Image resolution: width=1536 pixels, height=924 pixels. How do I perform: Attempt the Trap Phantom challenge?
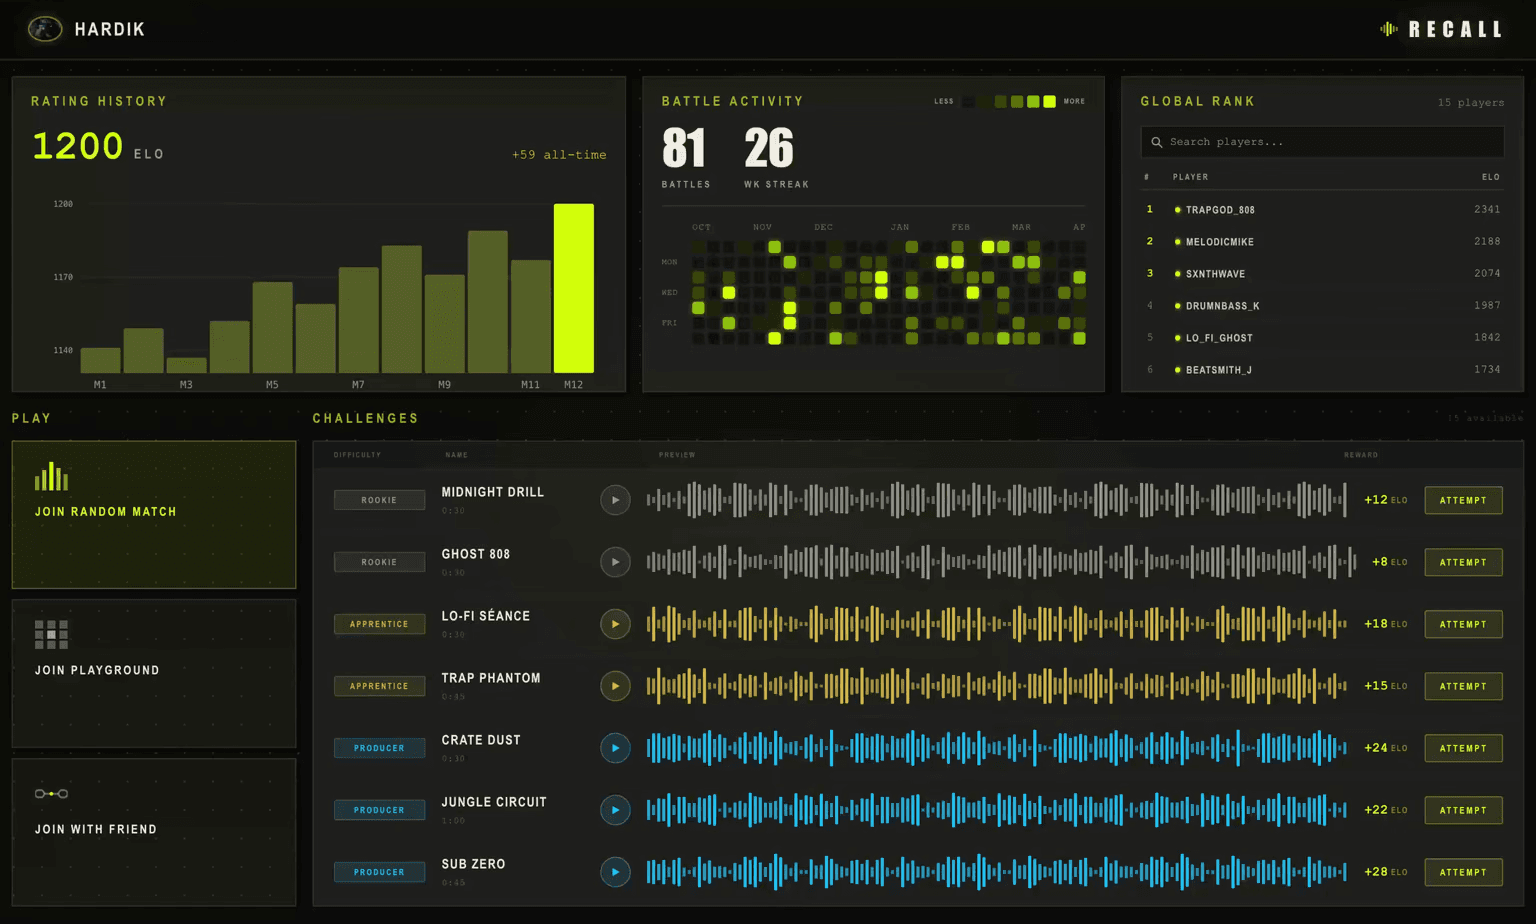[x=1463, y=686]
